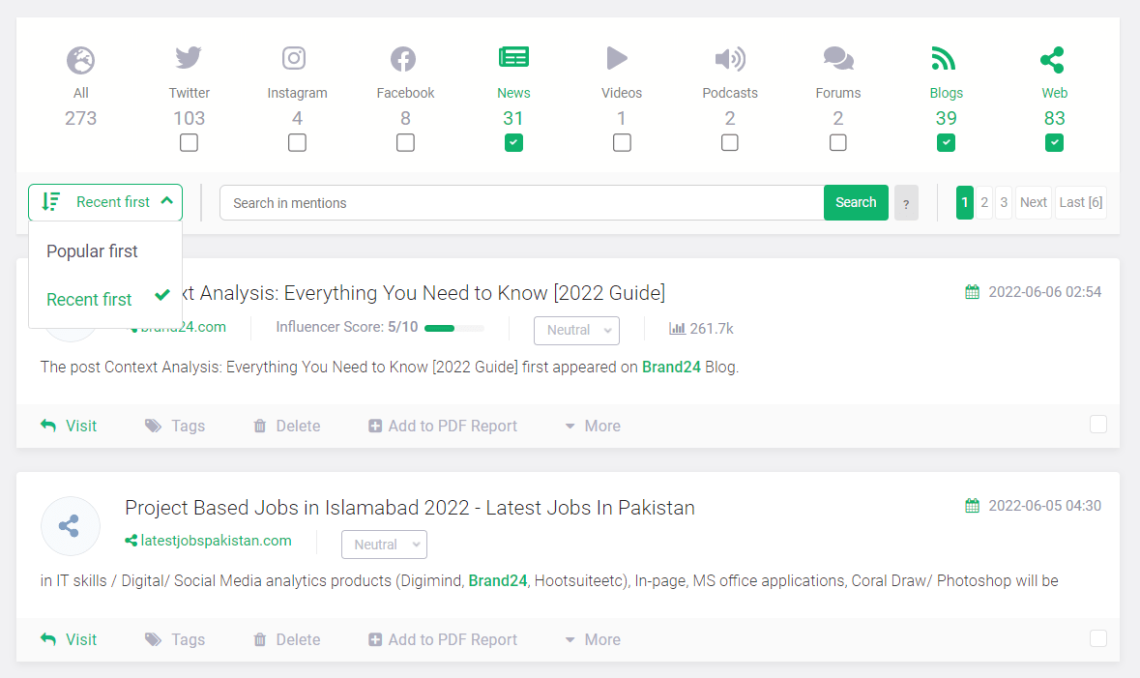The image size is (1140, 678).
Task: Go to page 2 of results
Action: 984,202
